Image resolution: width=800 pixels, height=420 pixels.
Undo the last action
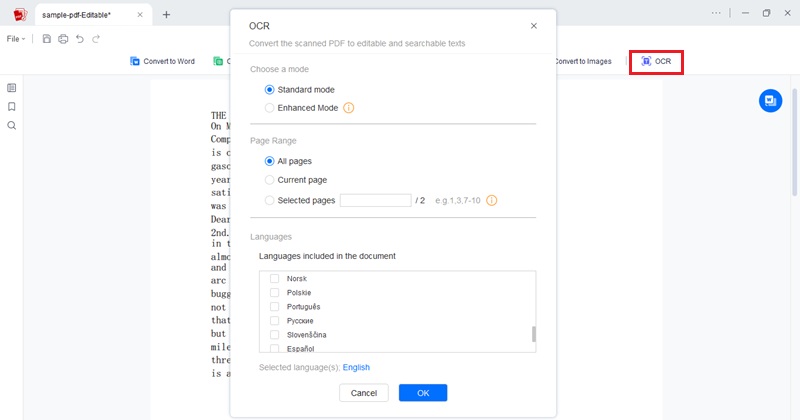80,39
